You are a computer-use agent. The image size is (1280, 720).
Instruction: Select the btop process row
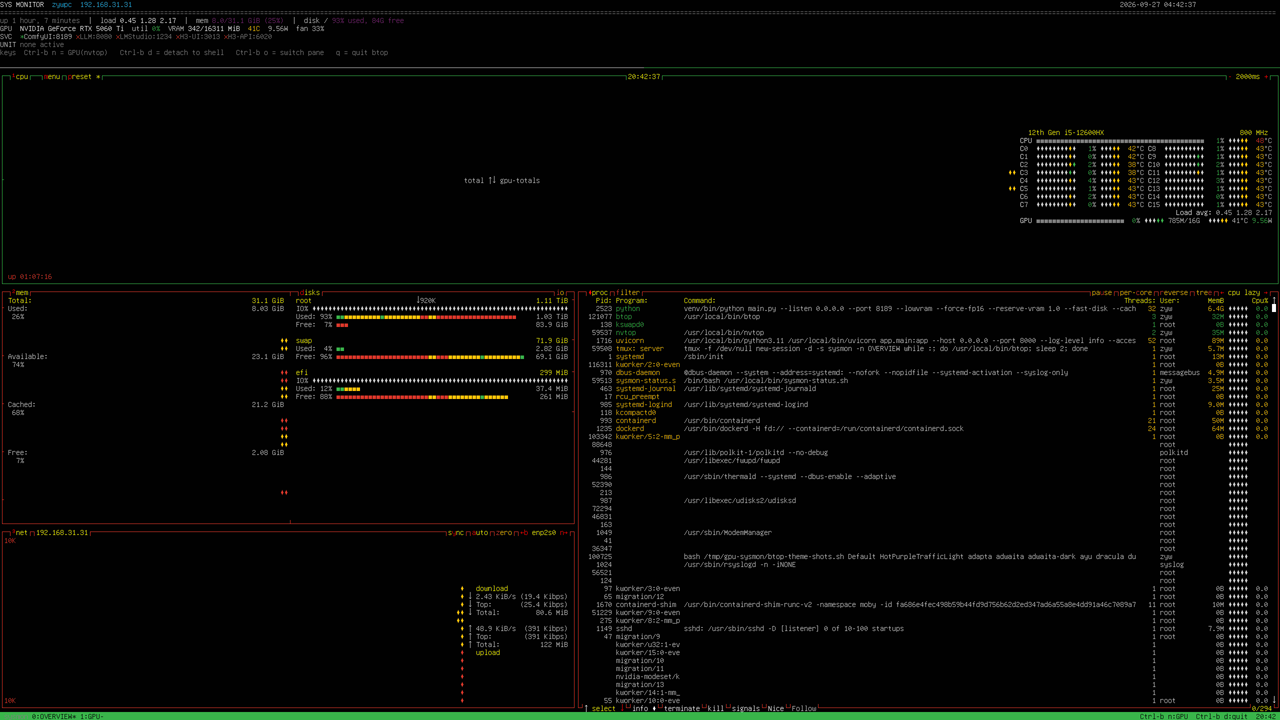tap(930, 317)
